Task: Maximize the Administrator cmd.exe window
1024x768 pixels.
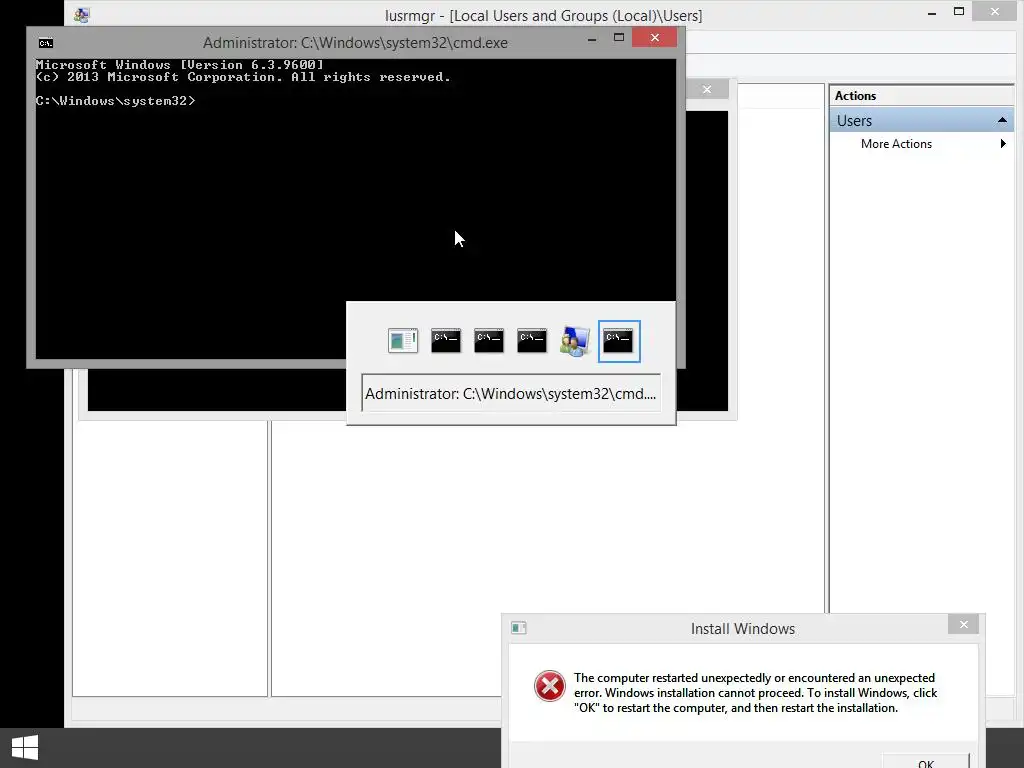Action: coord(618,38)
